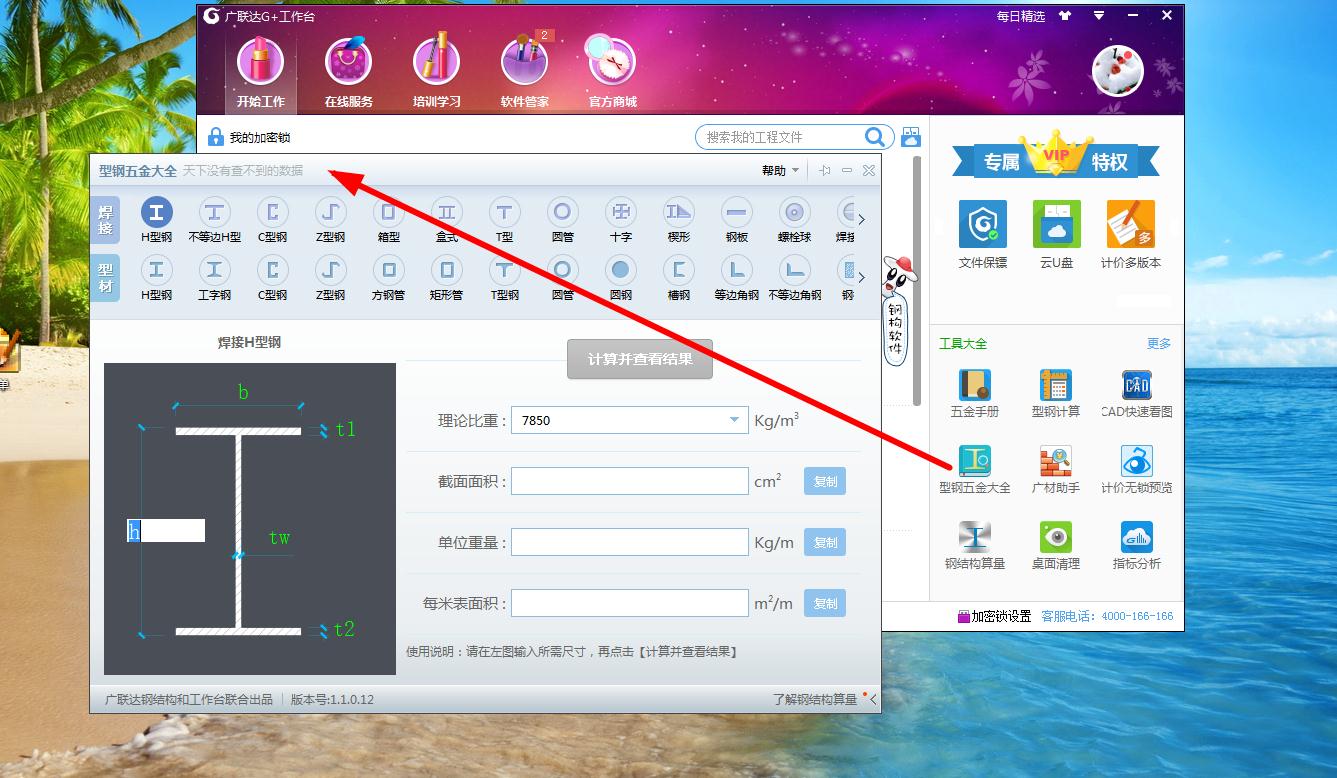This screenshot has width=1337, height=778.
Task: Click the 截面面积 result field
Action: coord(630,481)
